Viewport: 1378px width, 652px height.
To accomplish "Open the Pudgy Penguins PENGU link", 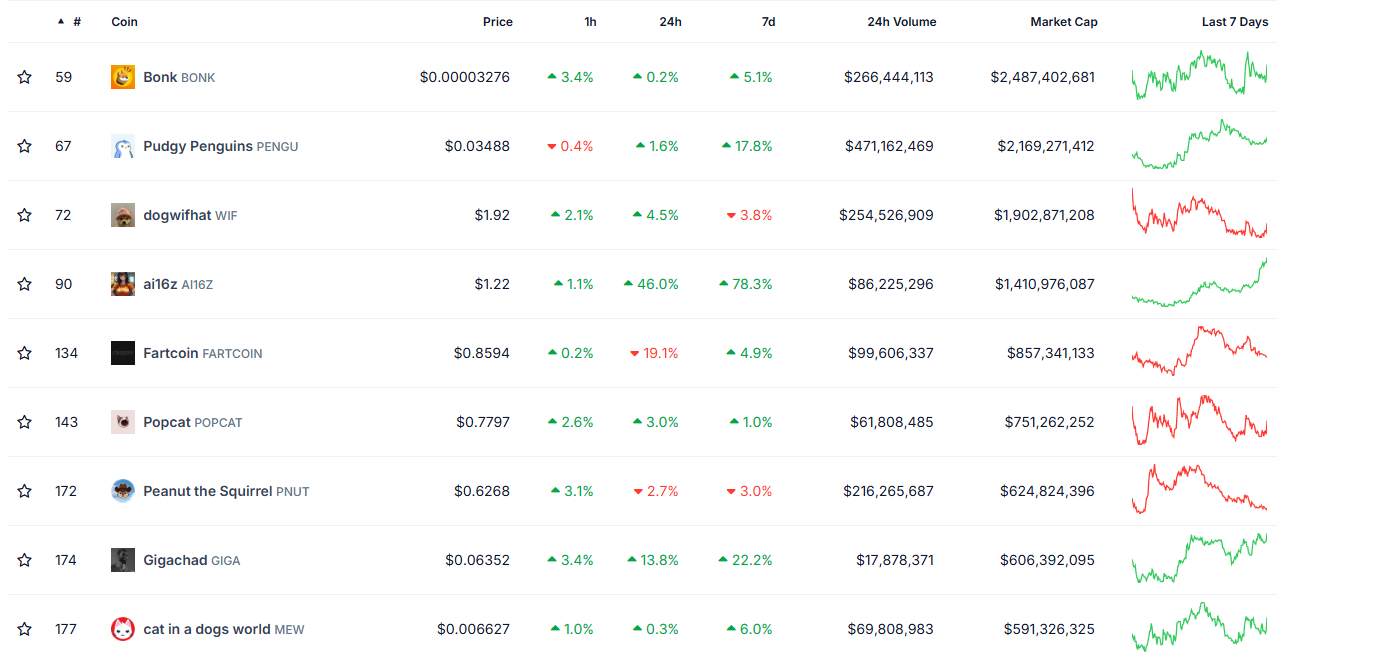I will tap(221, 146).
